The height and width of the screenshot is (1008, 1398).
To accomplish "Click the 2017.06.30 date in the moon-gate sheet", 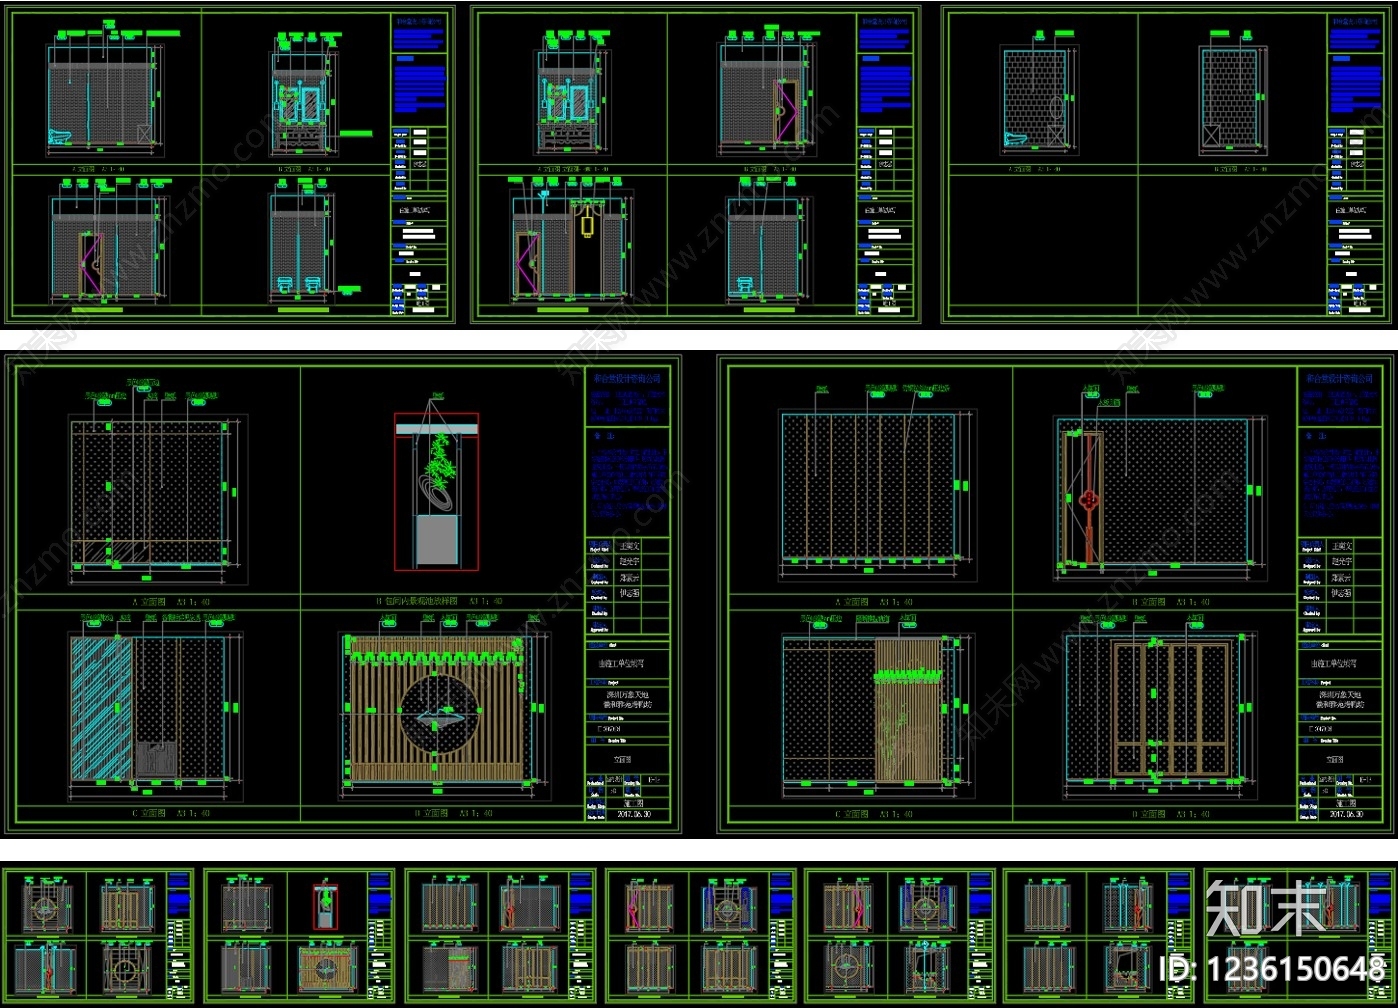I will [x=632, y=815].
